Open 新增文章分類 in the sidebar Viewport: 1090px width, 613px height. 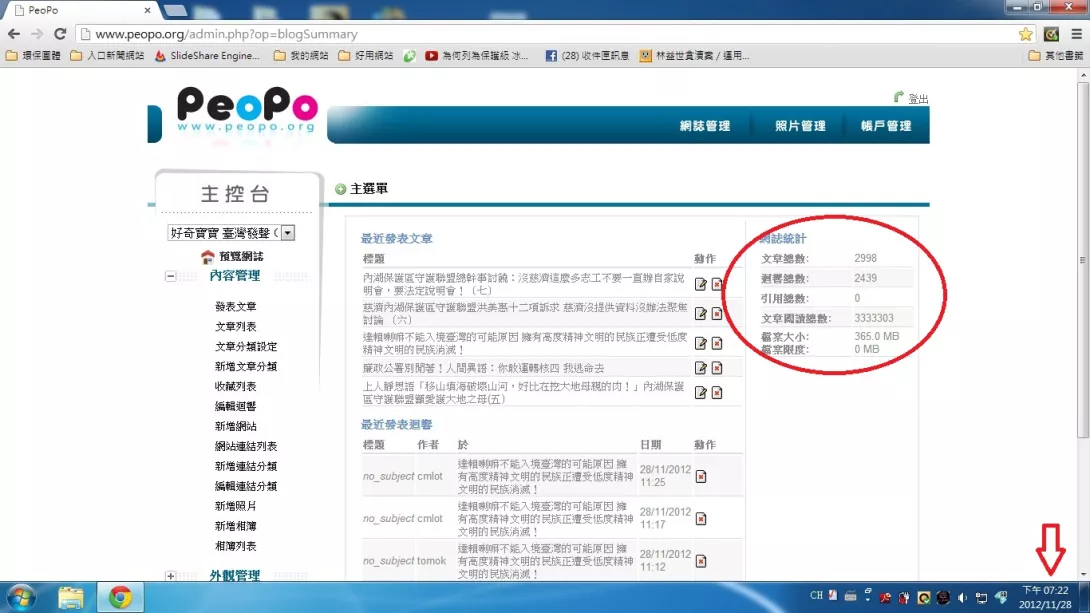pos(246,366)
